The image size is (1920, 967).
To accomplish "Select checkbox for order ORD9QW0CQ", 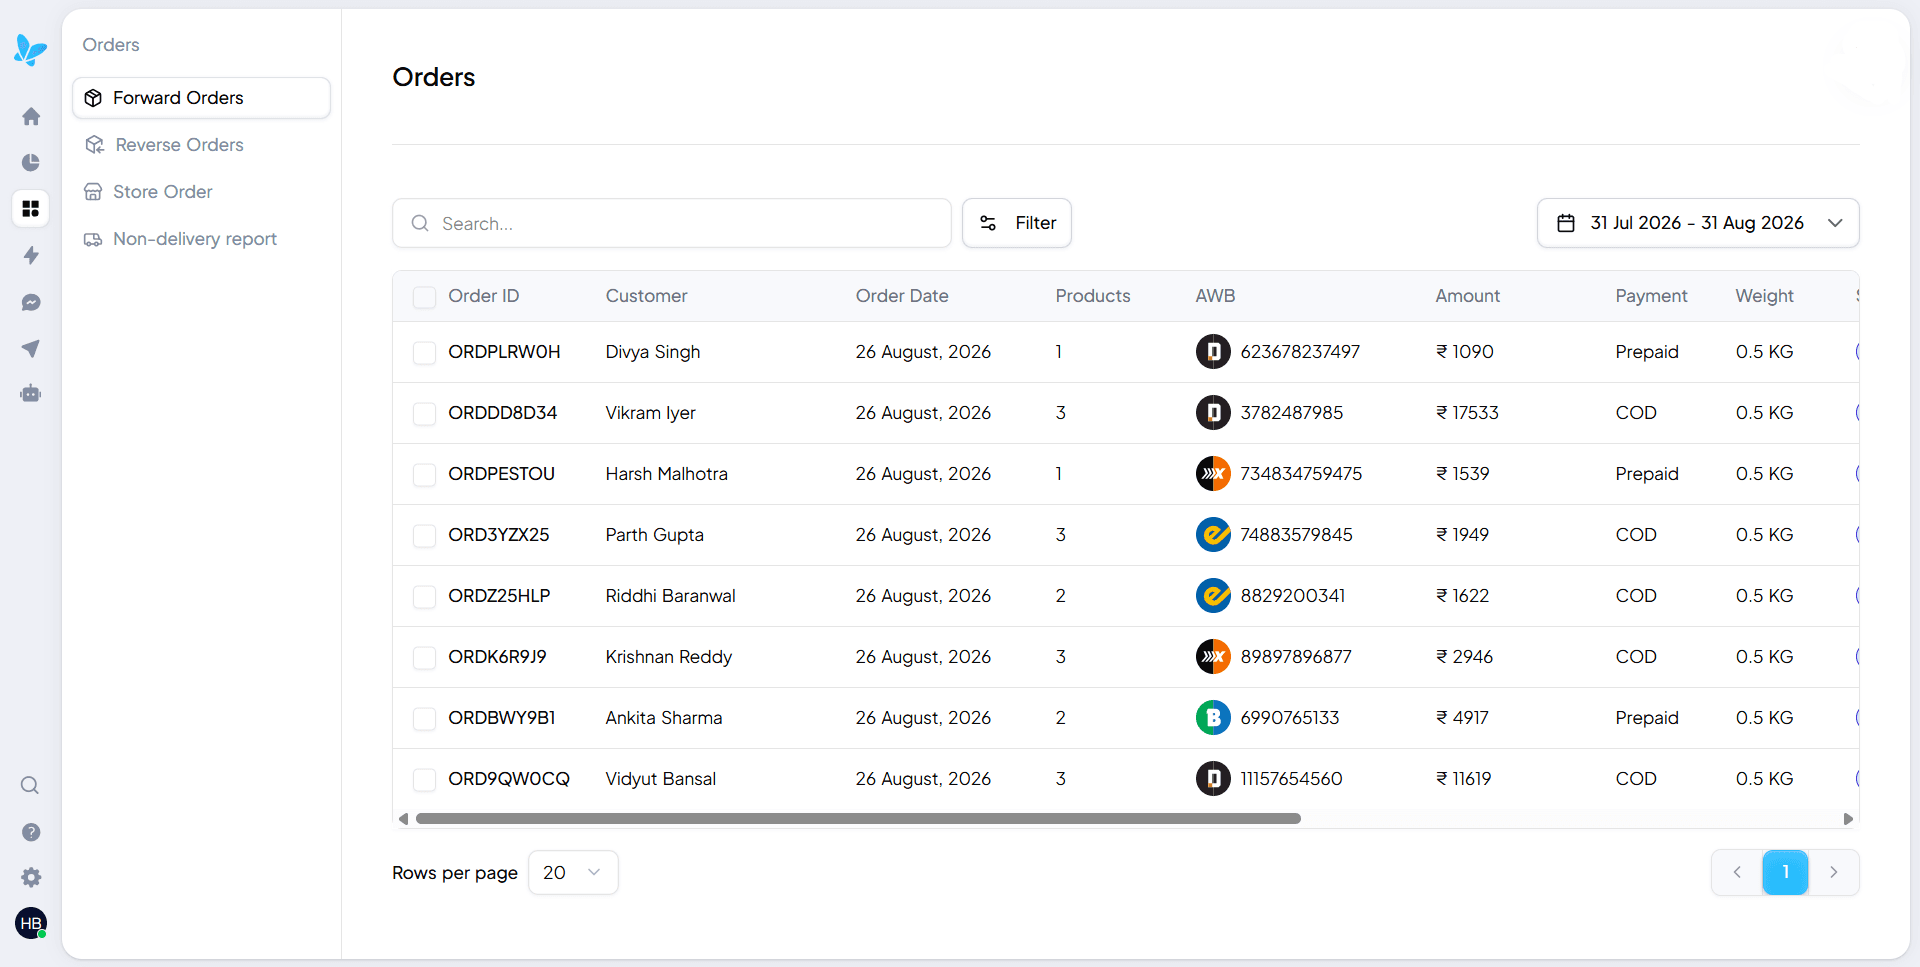I will (424, 780).
